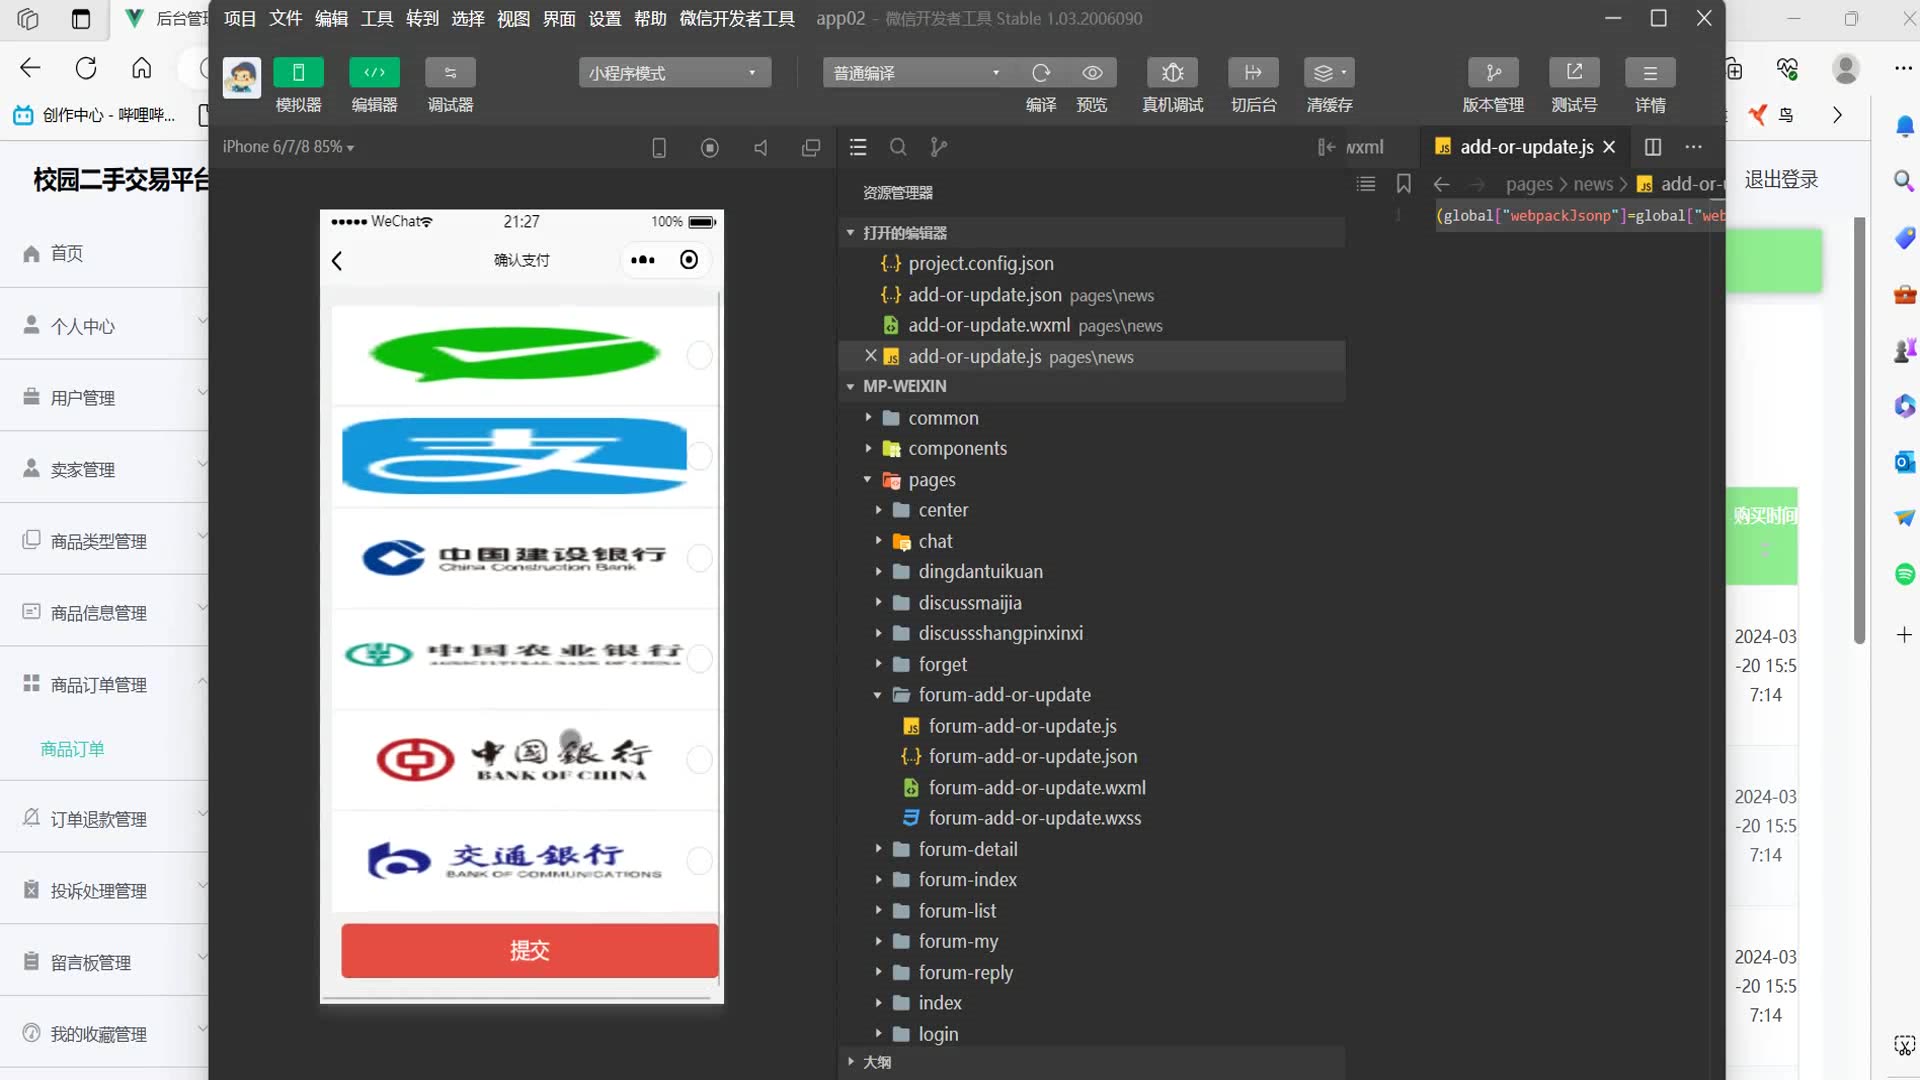
Task: Go back in simulator navigation
Action: click(x=337, y=261)
